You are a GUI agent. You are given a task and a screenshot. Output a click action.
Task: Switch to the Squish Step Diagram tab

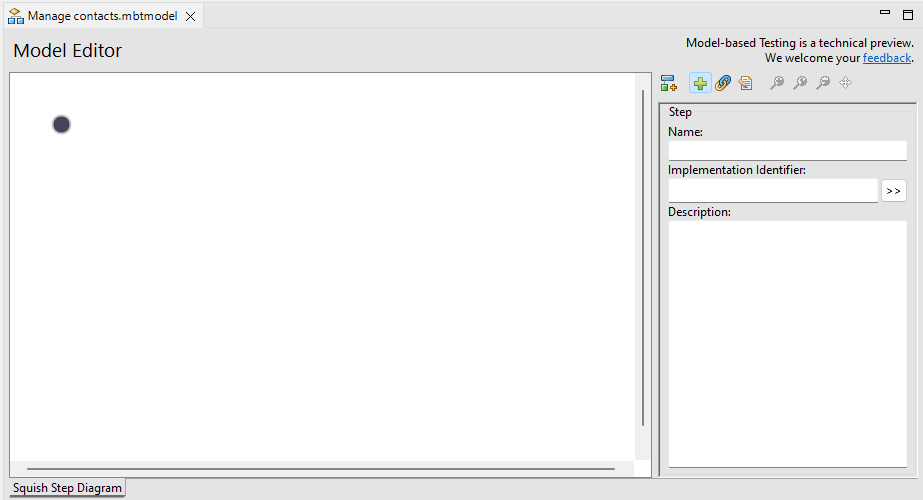click(x=67, y=488)
